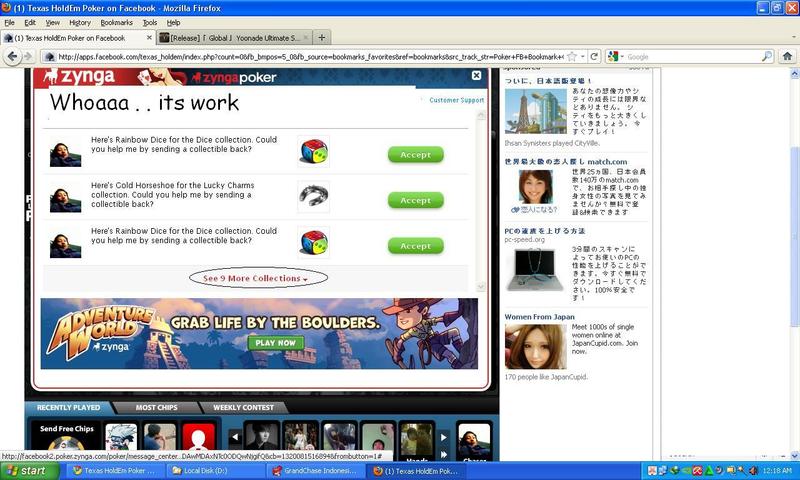800x480 pixels.
Task: Click the dialog scrollbar down arrow
Action: [481, 287]
